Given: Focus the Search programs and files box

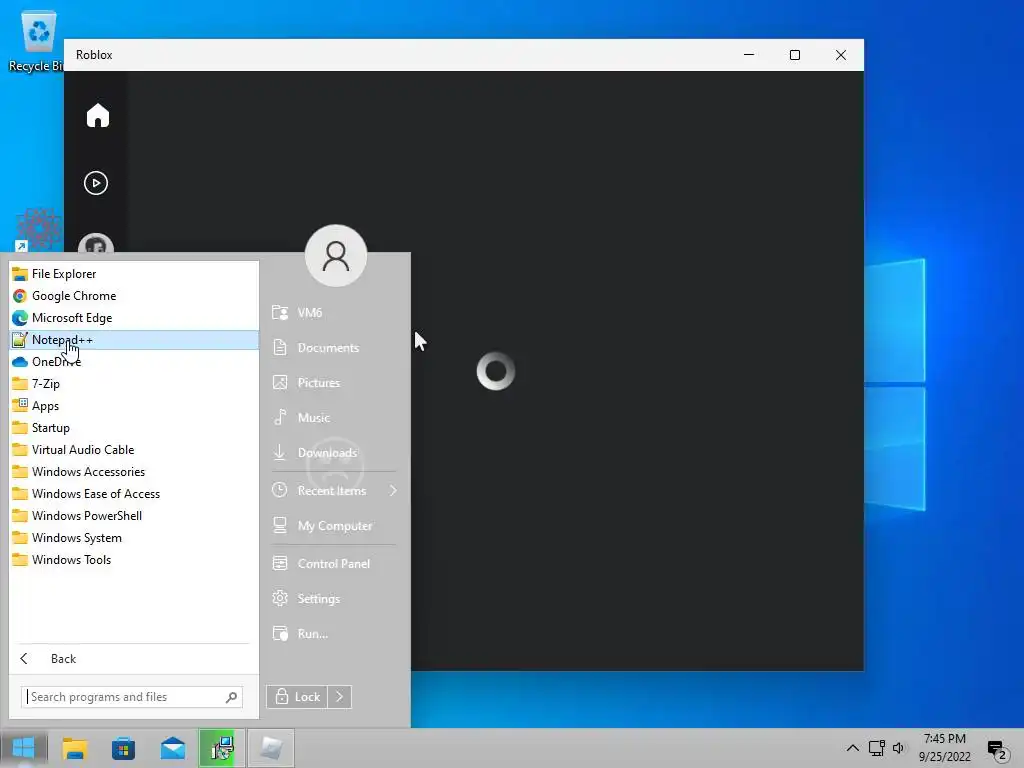Looking at the screenshot, I should (x=131, y=697).
